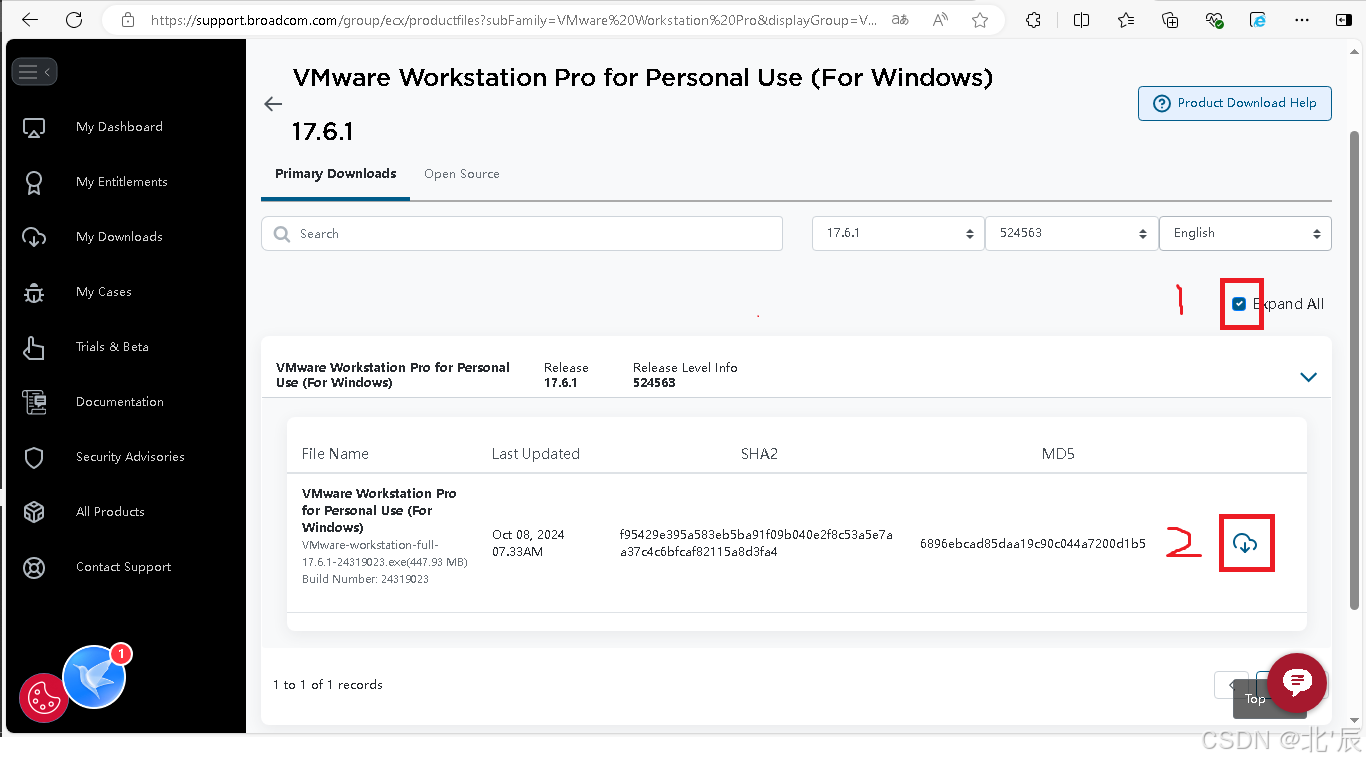Click the Read Aloud icon

(x=940, y=20)
